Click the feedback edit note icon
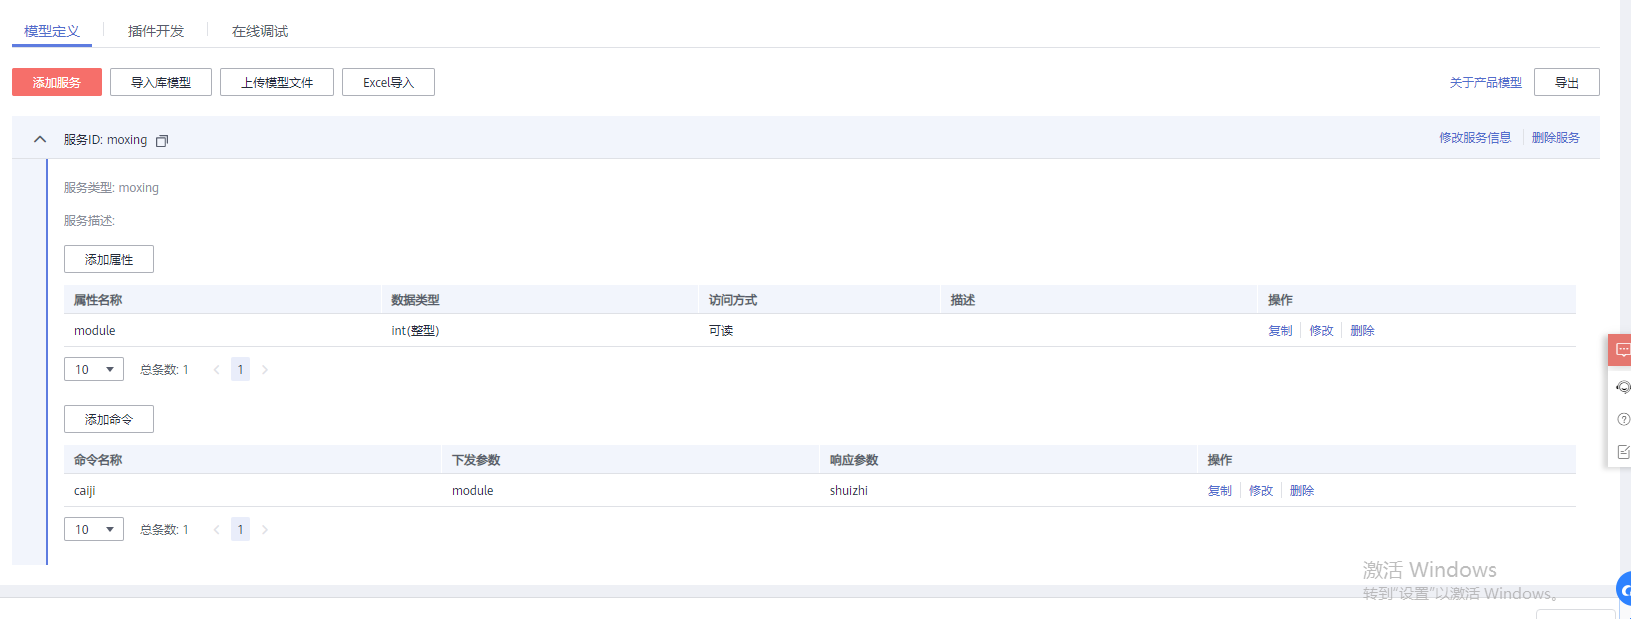Screen dimensions: 1631x619 [x=1623, y=452]
